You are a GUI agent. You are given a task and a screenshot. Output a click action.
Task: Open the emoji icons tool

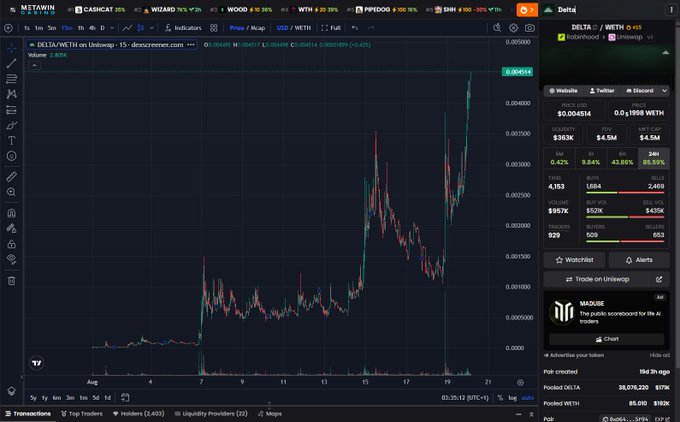(12, 156)
